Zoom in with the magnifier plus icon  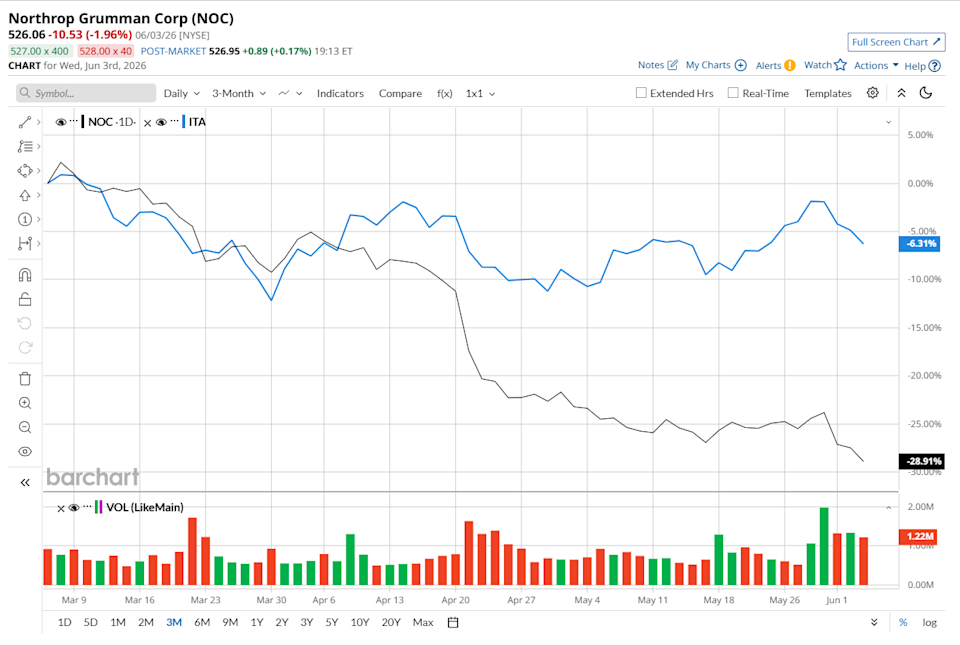click(24, 403)
